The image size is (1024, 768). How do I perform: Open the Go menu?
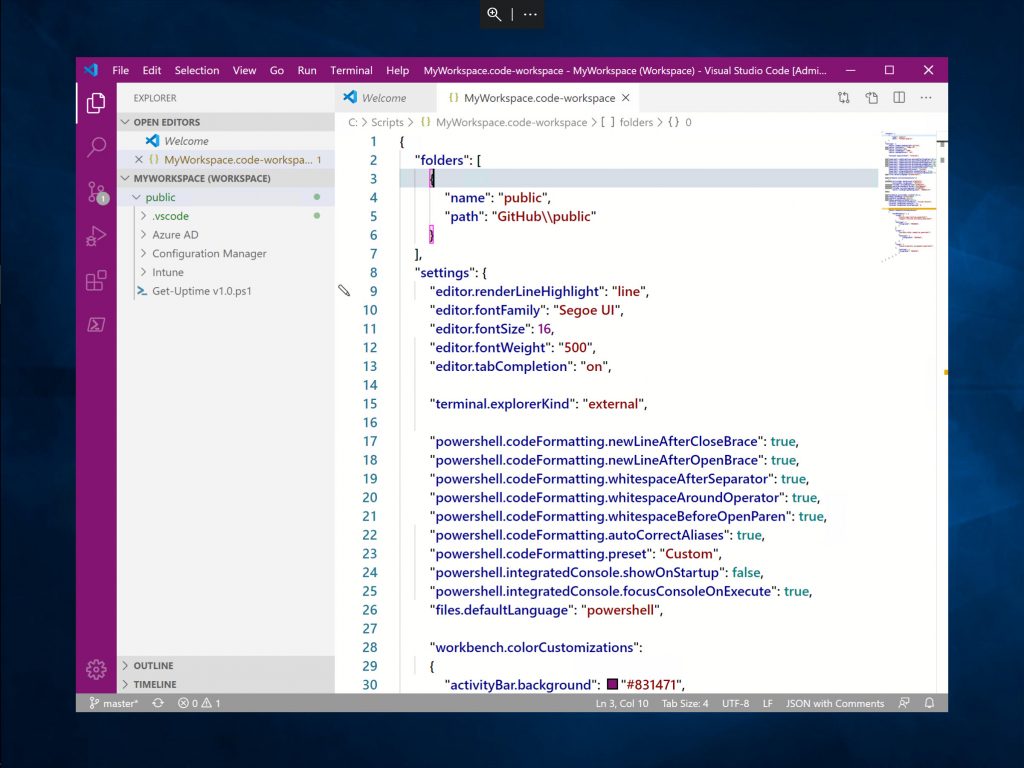pos(277,71)
